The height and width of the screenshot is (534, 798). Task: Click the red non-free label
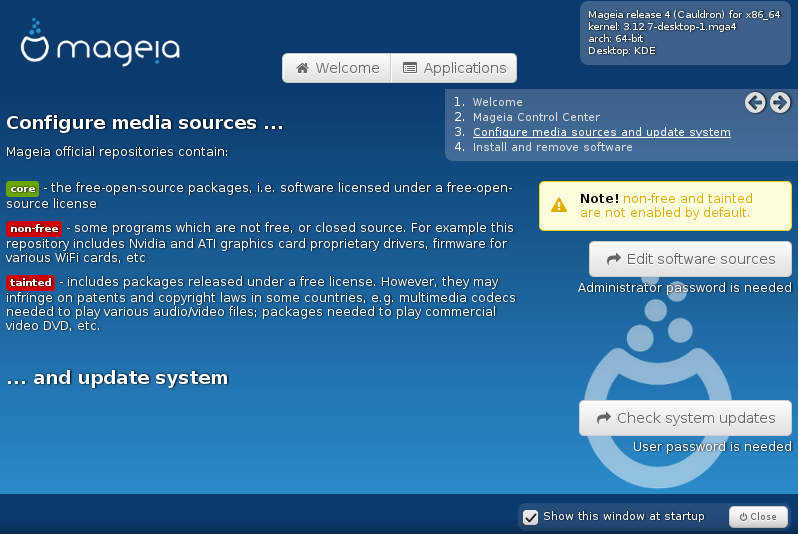(x=34, y=229)
